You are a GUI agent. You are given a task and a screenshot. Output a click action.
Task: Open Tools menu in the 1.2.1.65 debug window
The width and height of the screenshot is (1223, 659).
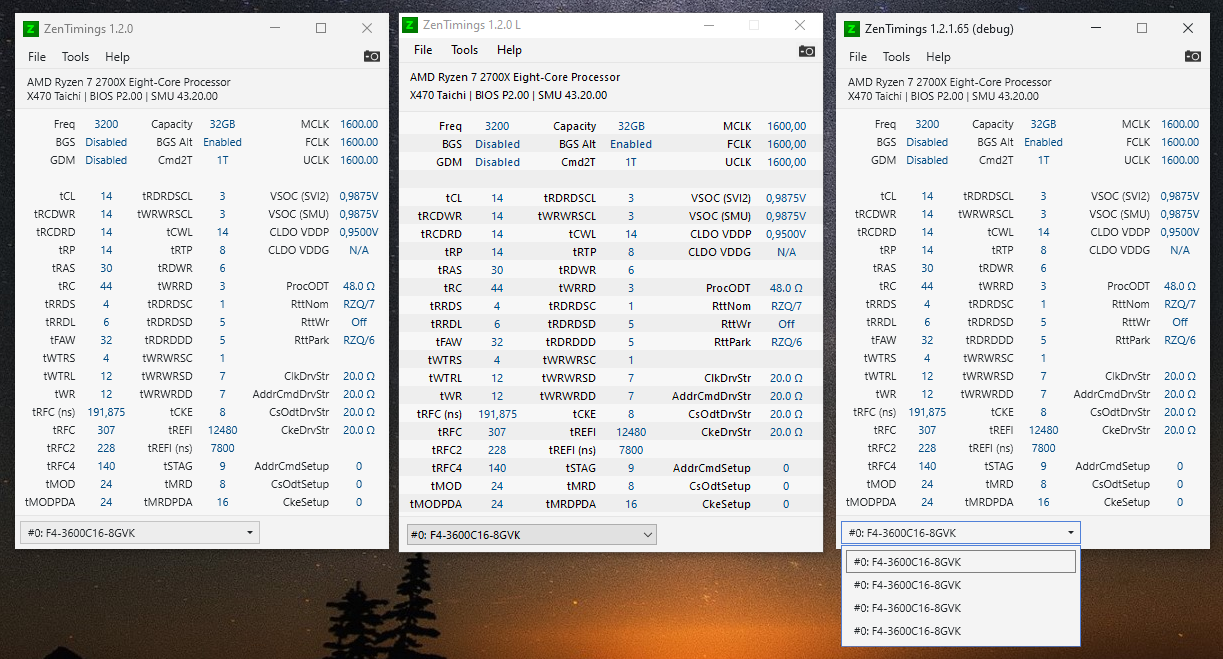point(897,57)
